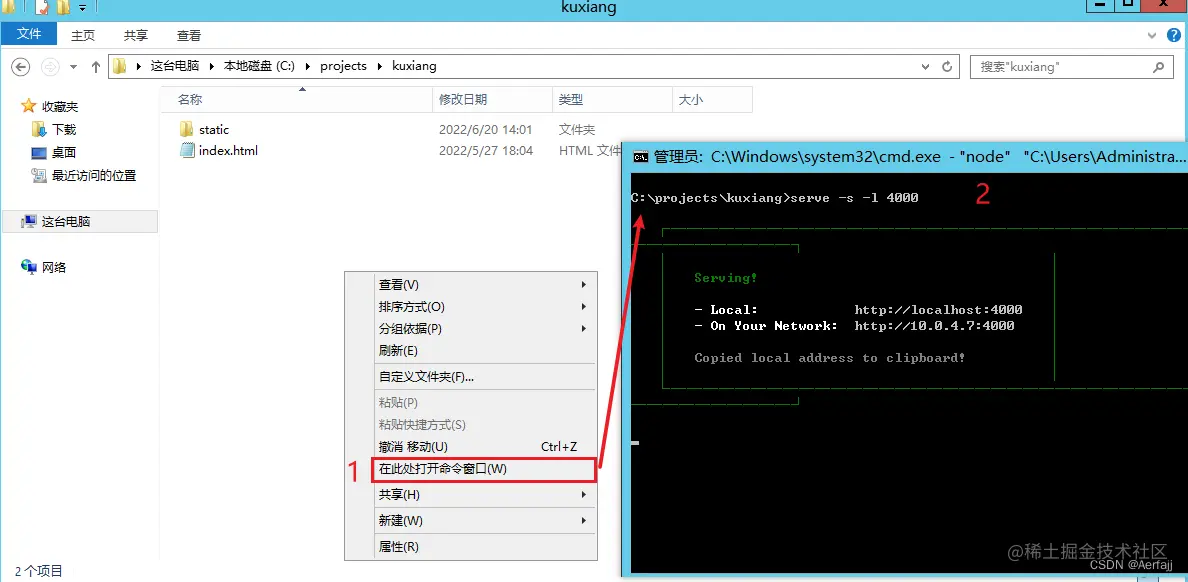Expand the arrow after 这台电脑 in the path
Image resolution: width=1188 pixels, height=582 pixels.
click(x=211, y=67)
